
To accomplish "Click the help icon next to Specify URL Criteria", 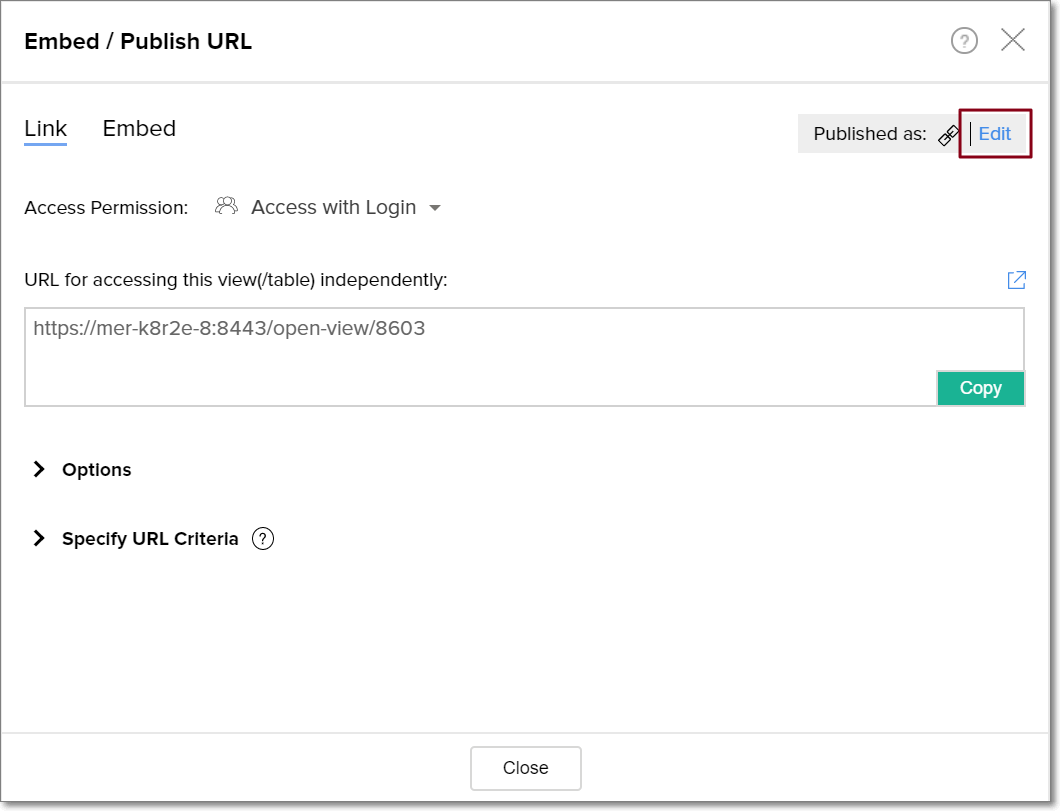I will pyautogui.click(x=263, y=539).
